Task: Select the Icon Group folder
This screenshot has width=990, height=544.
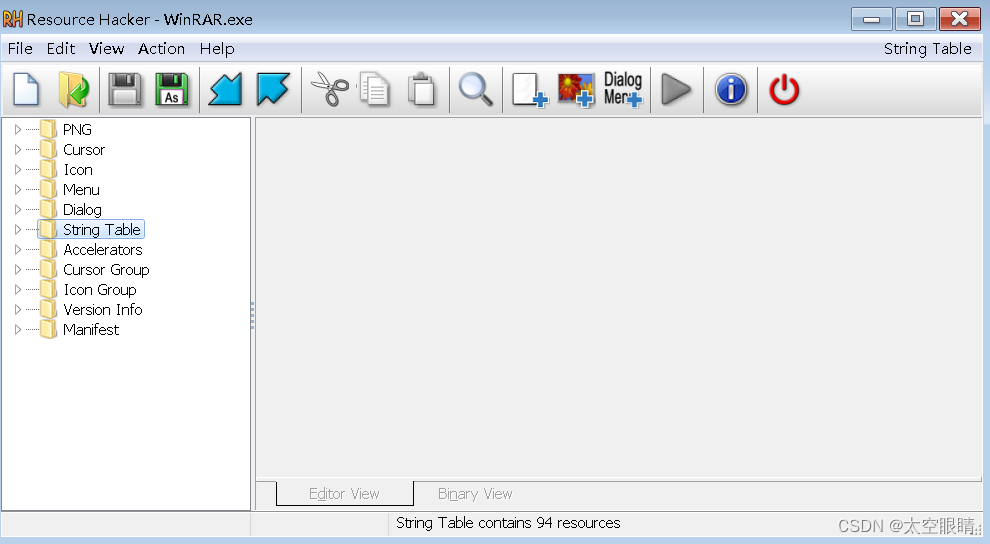Action: [x=88, y=290]
